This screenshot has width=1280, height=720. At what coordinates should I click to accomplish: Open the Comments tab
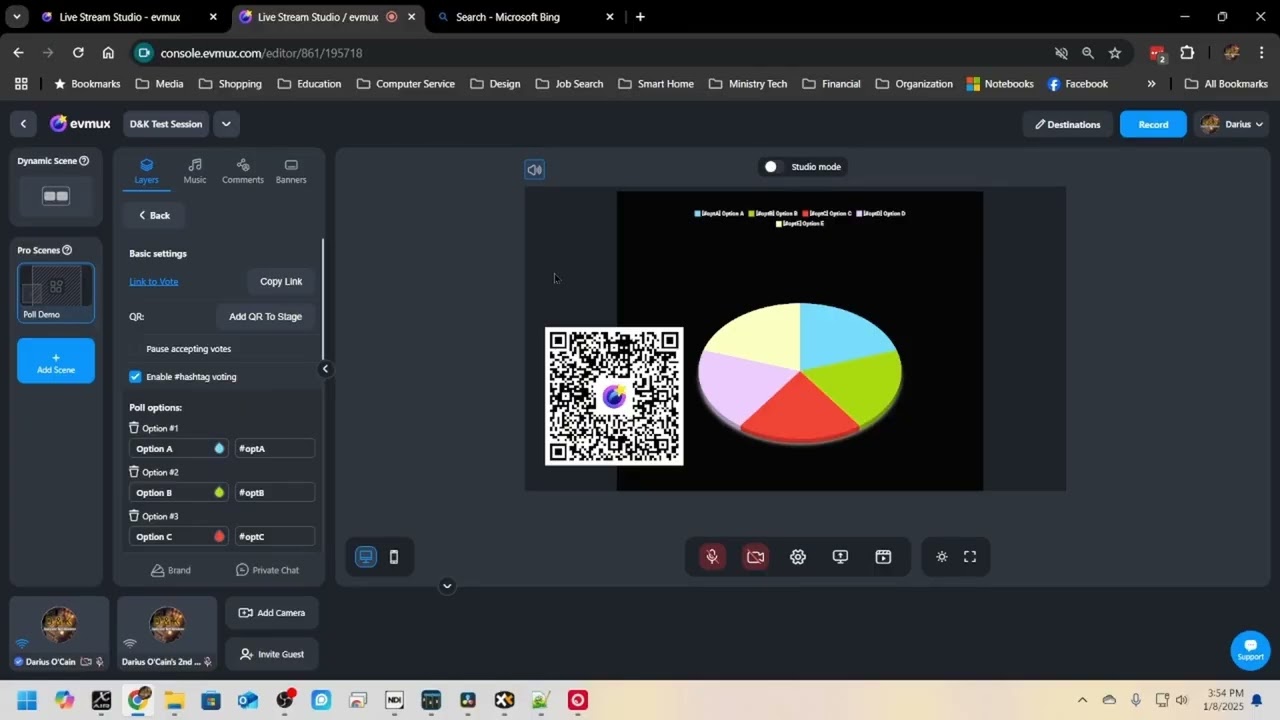tap(243, 171)
